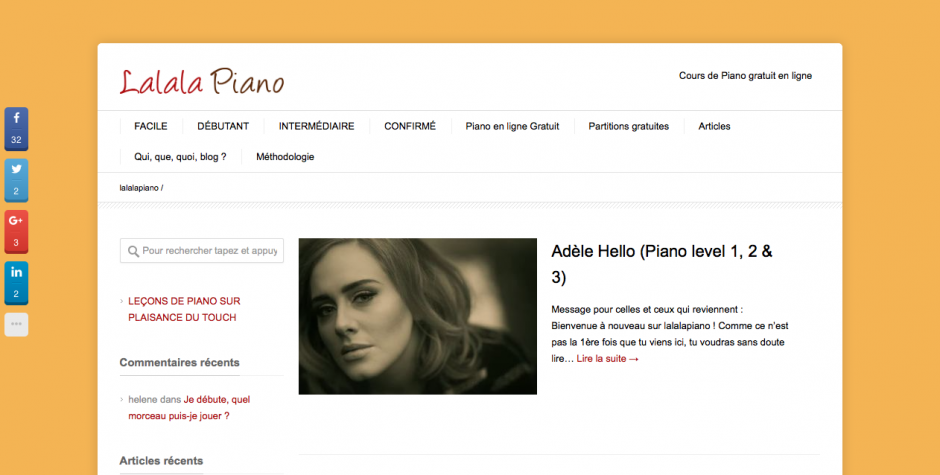Click the Twitter share icon
This screenshot has height=475, width=940.
(x=16, y=180)
